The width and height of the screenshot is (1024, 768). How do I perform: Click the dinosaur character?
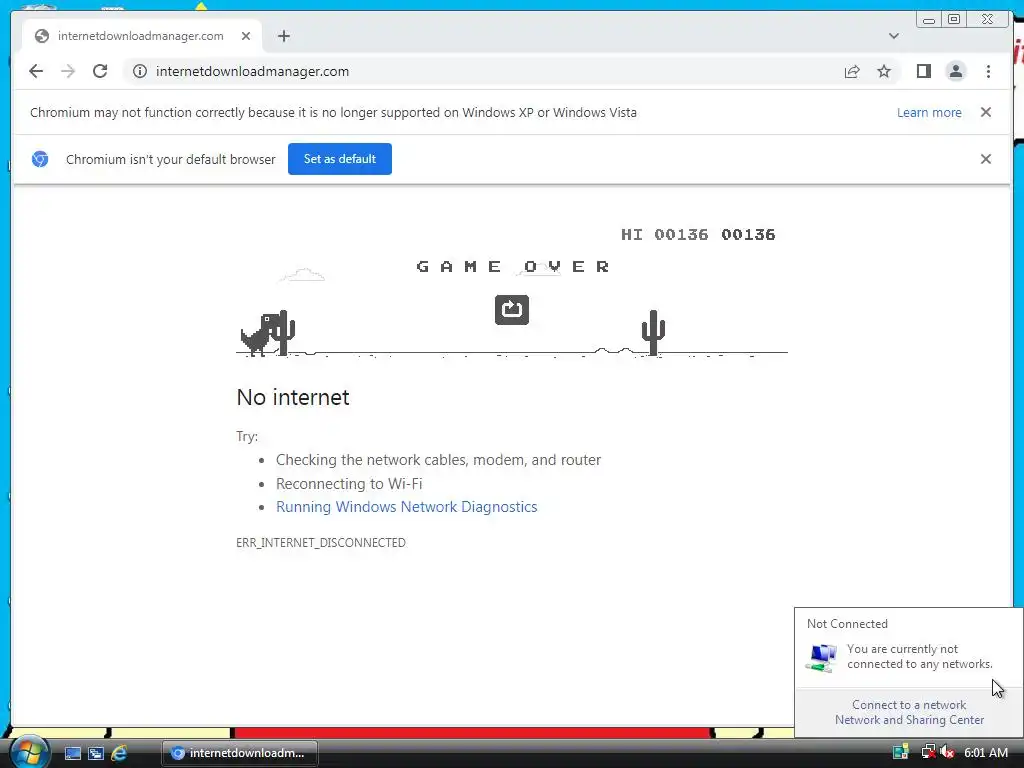tap(257, 334)
